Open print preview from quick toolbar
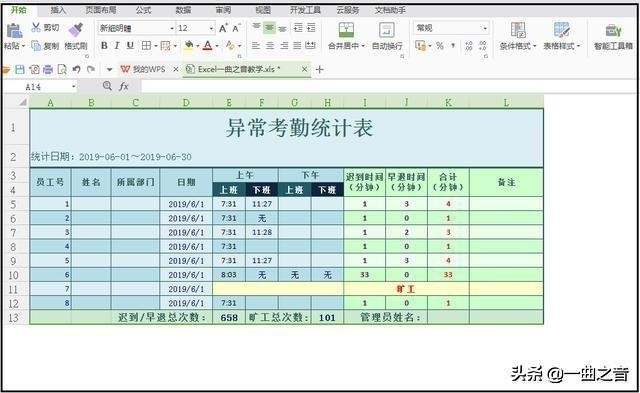The image size is (640, 393). click(x=62, y=69)
